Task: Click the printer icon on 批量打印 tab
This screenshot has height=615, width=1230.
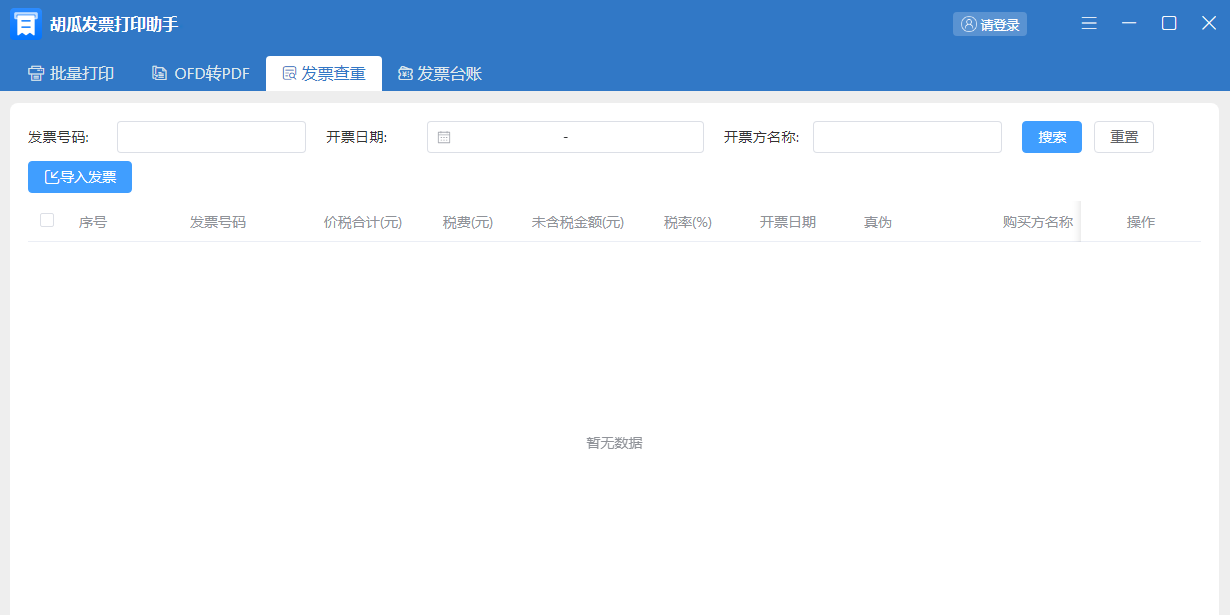Action: point(36,73)
